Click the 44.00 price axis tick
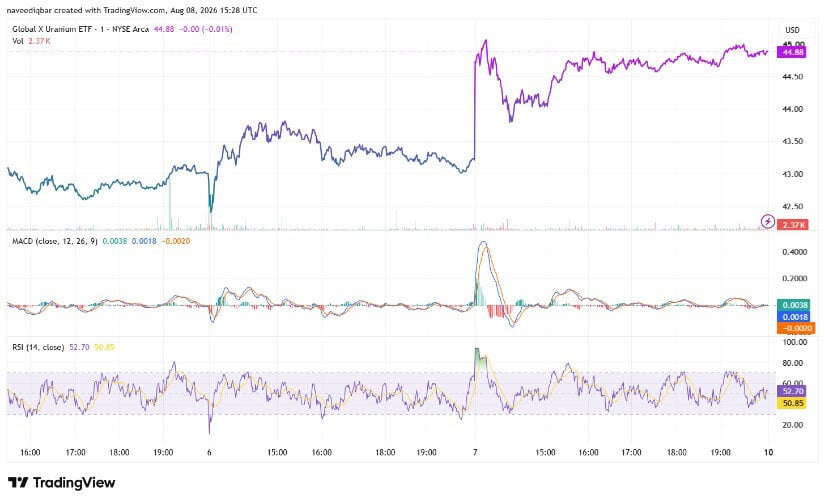The height and width of the screenshot is (503, 825). [x=793, y=109]
